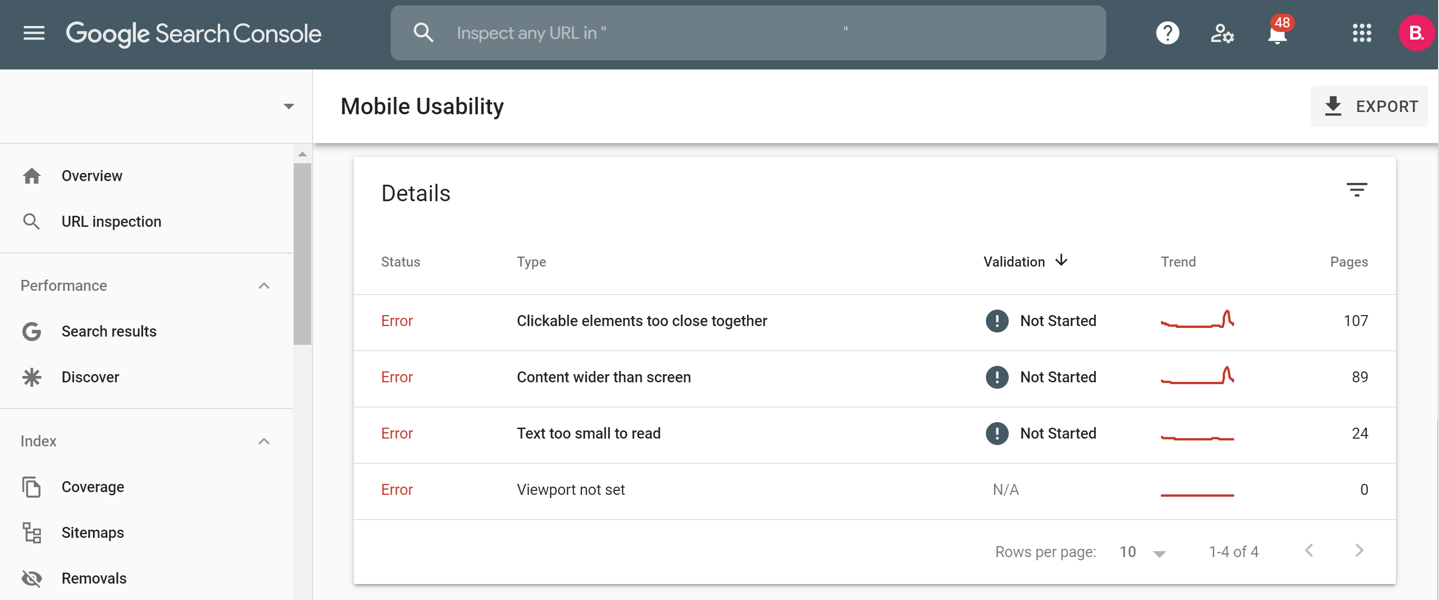Open the manage users and permissions icon
This screenshot has width=1439, height=600.
click(x=1221, y=33)
